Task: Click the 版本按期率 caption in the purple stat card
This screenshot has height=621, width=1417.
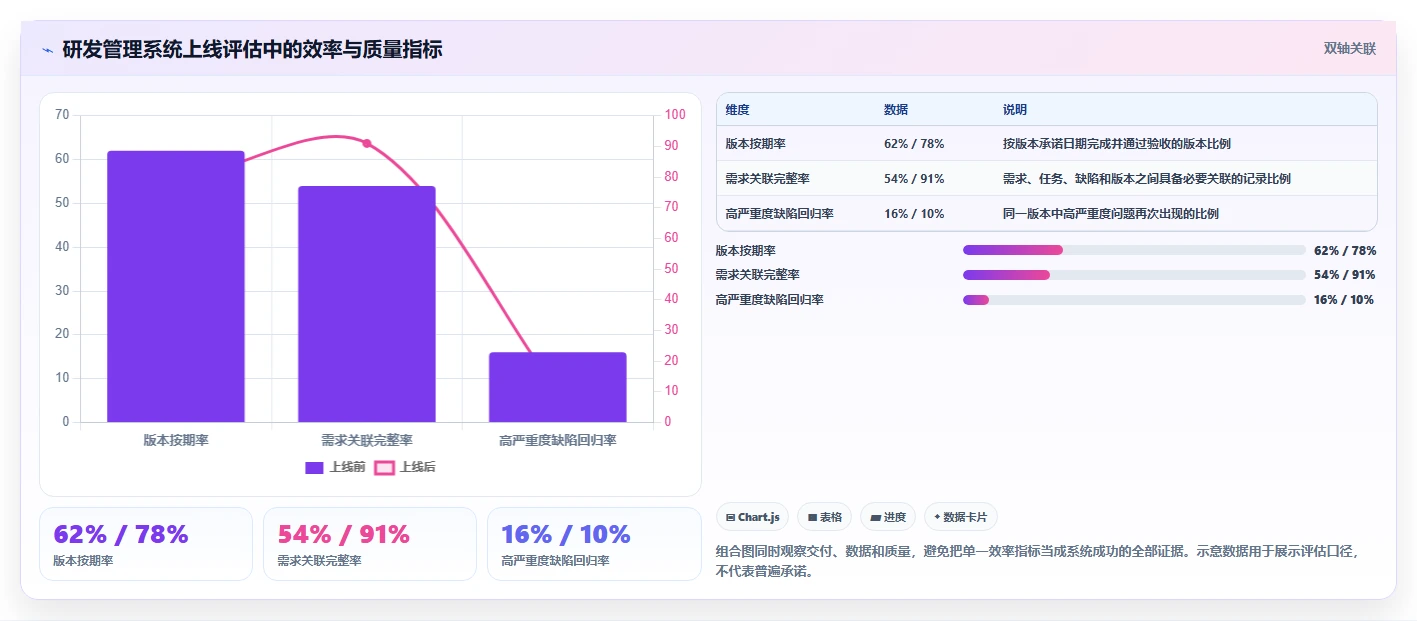Action: pyautogui.click(x=83, y=561)
